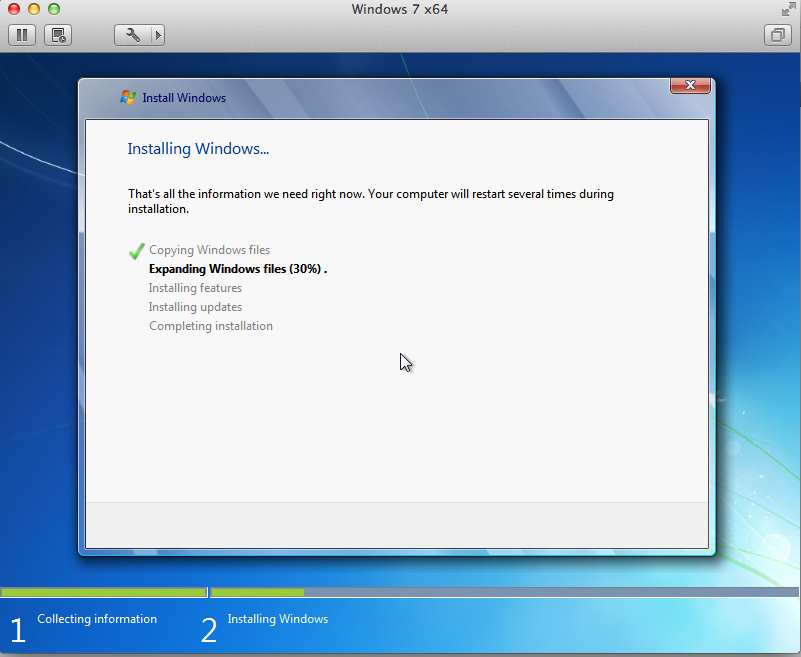Pause the virtual machine
801x657 pixels.
(x=22, y=35)
